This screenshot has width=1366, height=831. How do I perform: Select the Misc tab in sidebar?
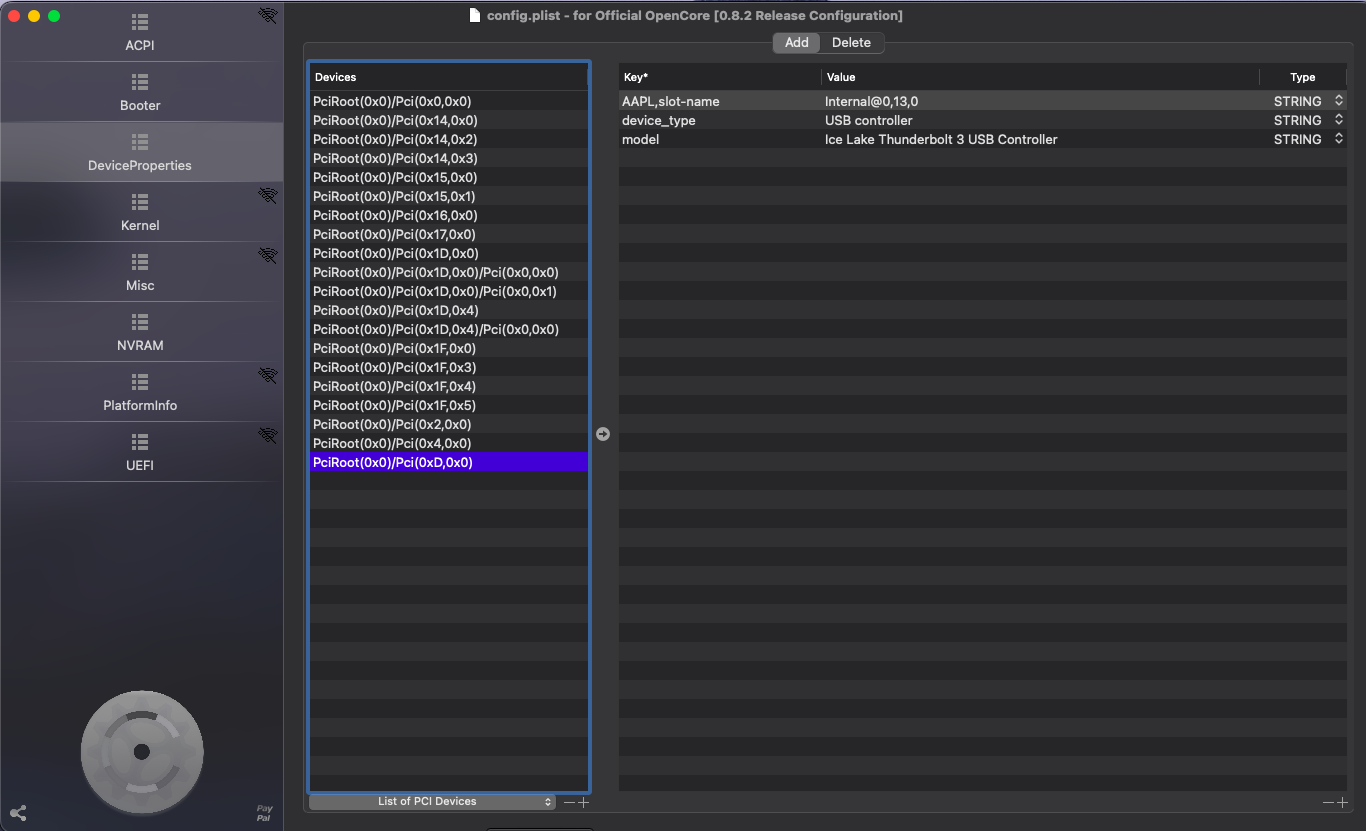coord(140,273)
